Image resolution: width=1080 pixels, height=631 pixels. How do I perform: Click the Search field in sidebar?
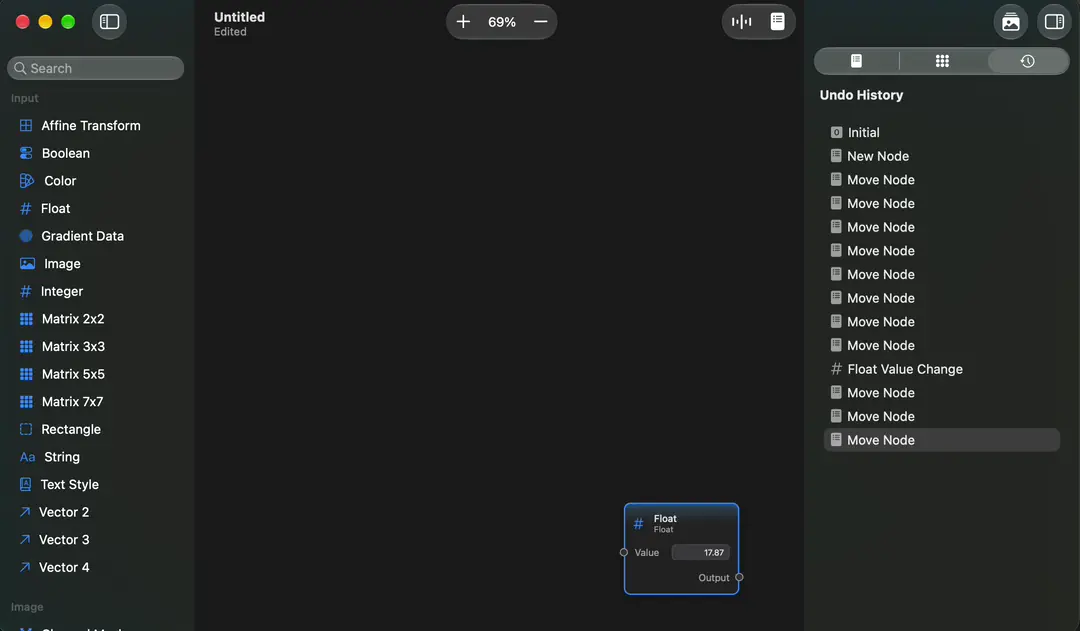96,68
